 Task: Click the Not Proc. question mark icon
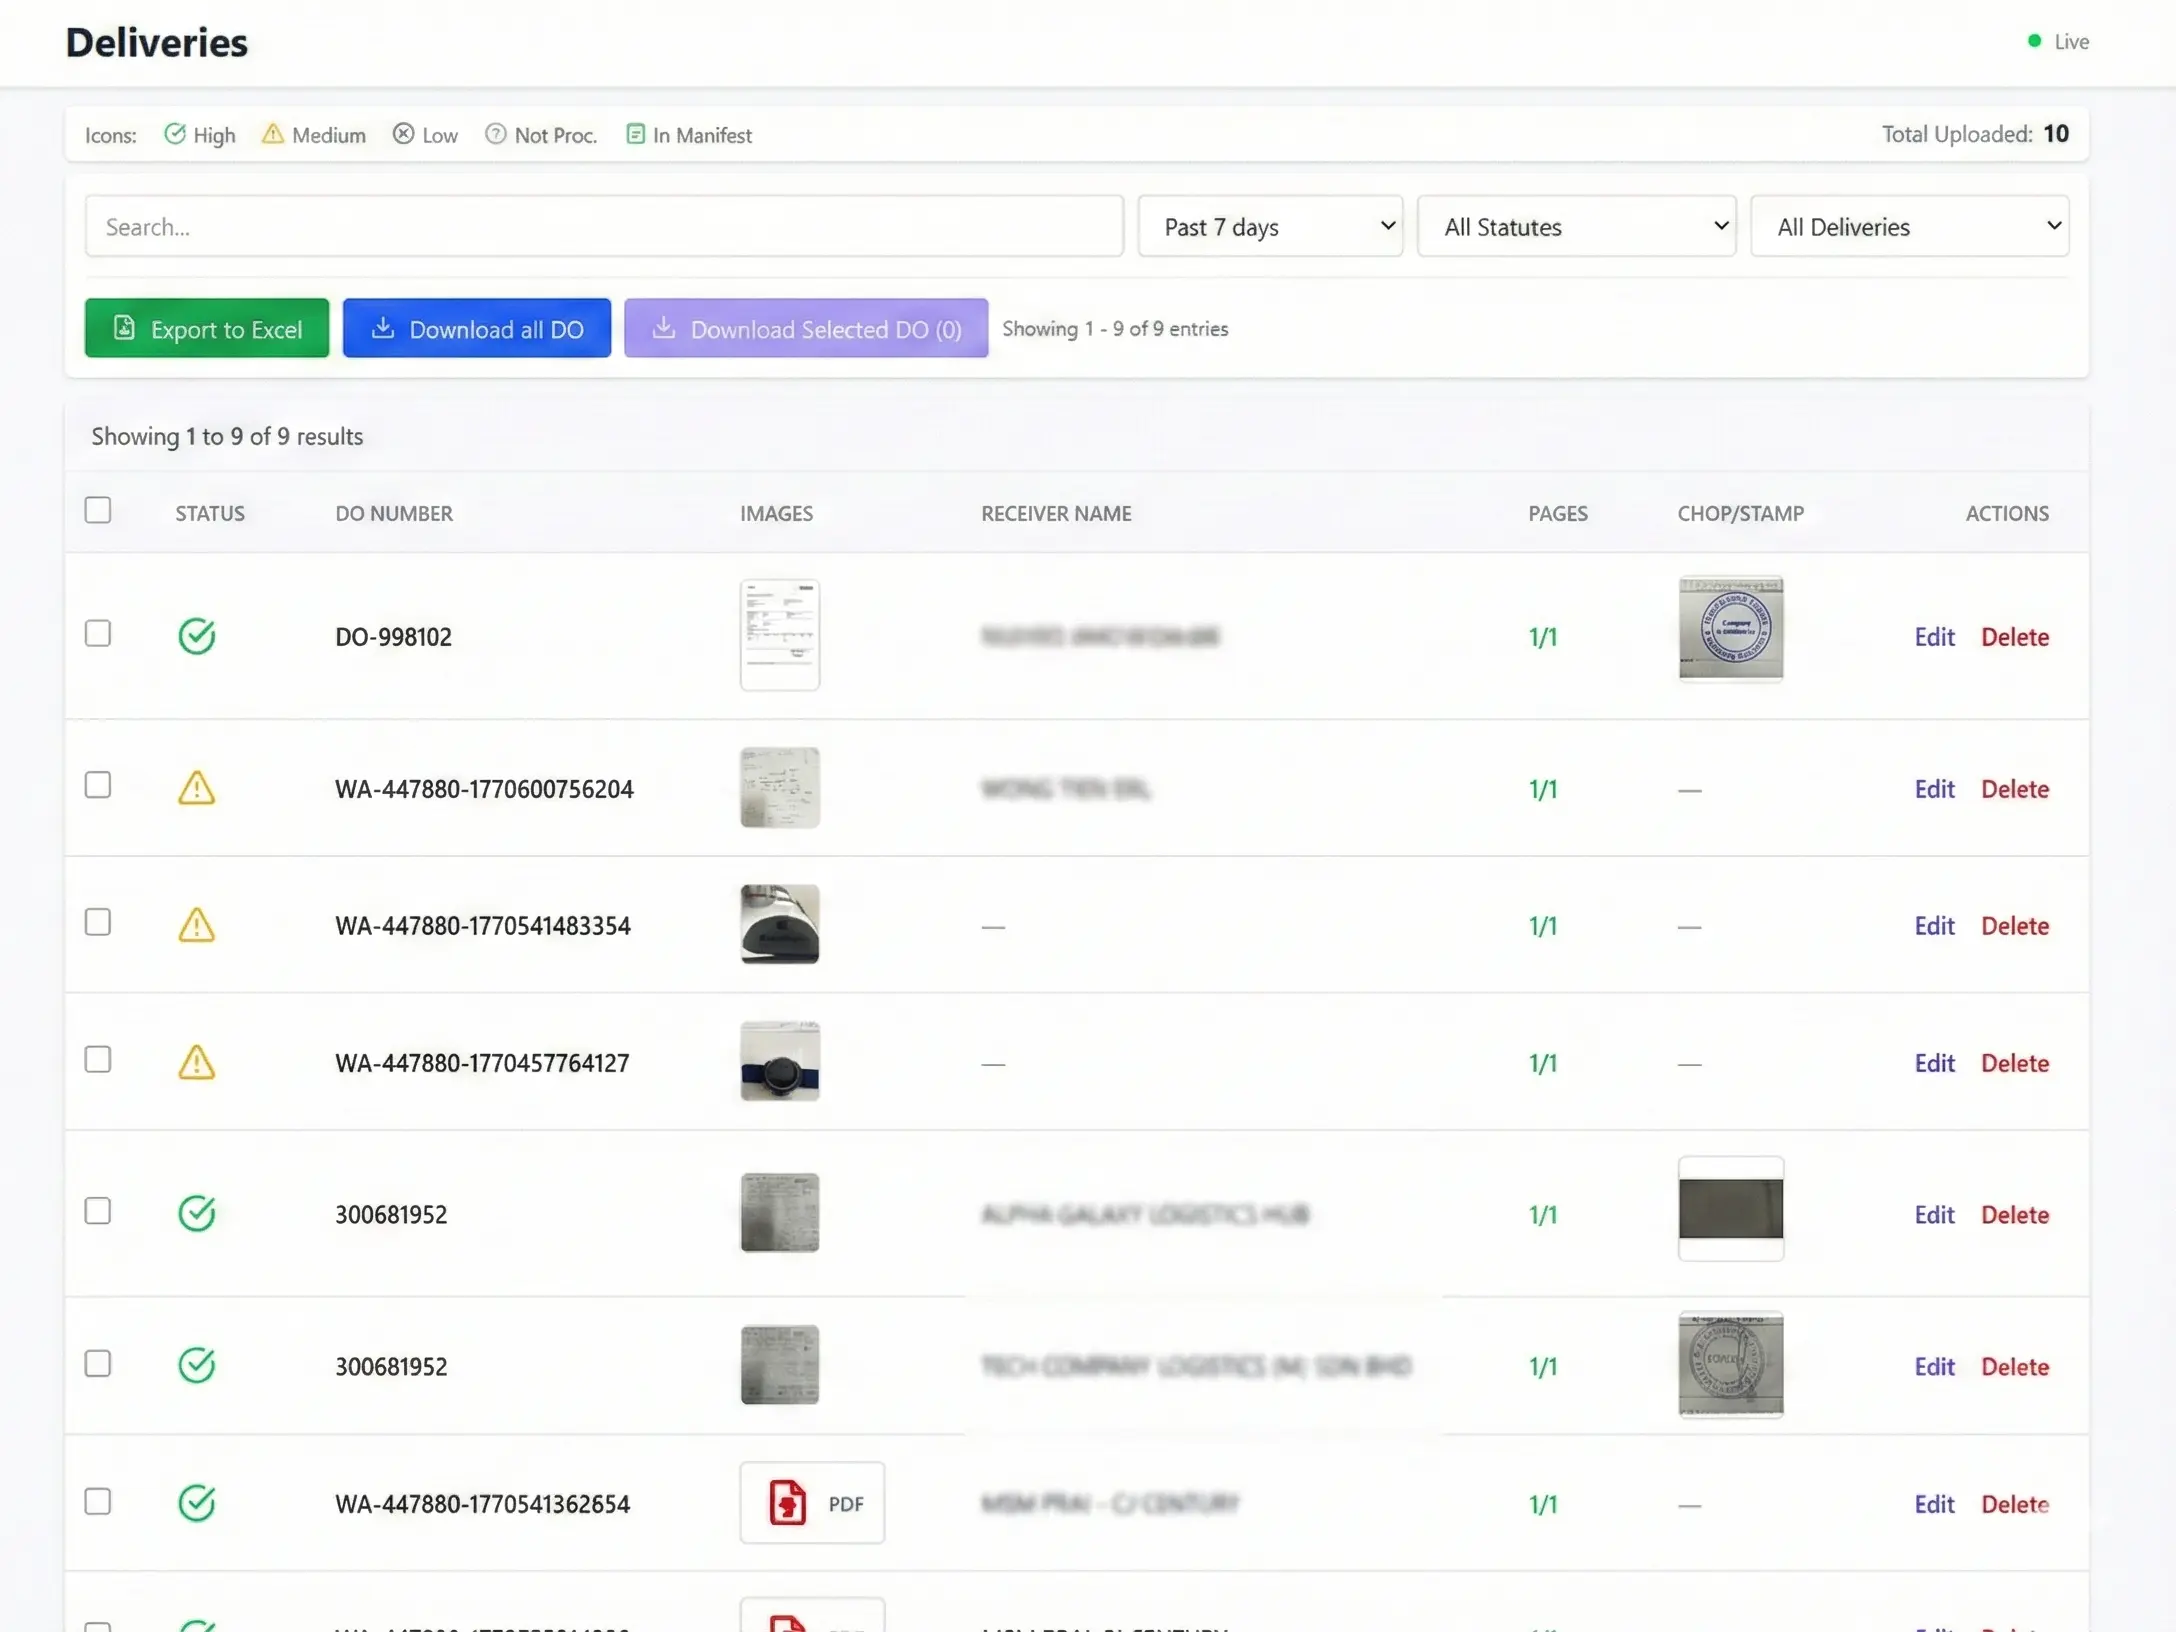[x=495, y=134]
